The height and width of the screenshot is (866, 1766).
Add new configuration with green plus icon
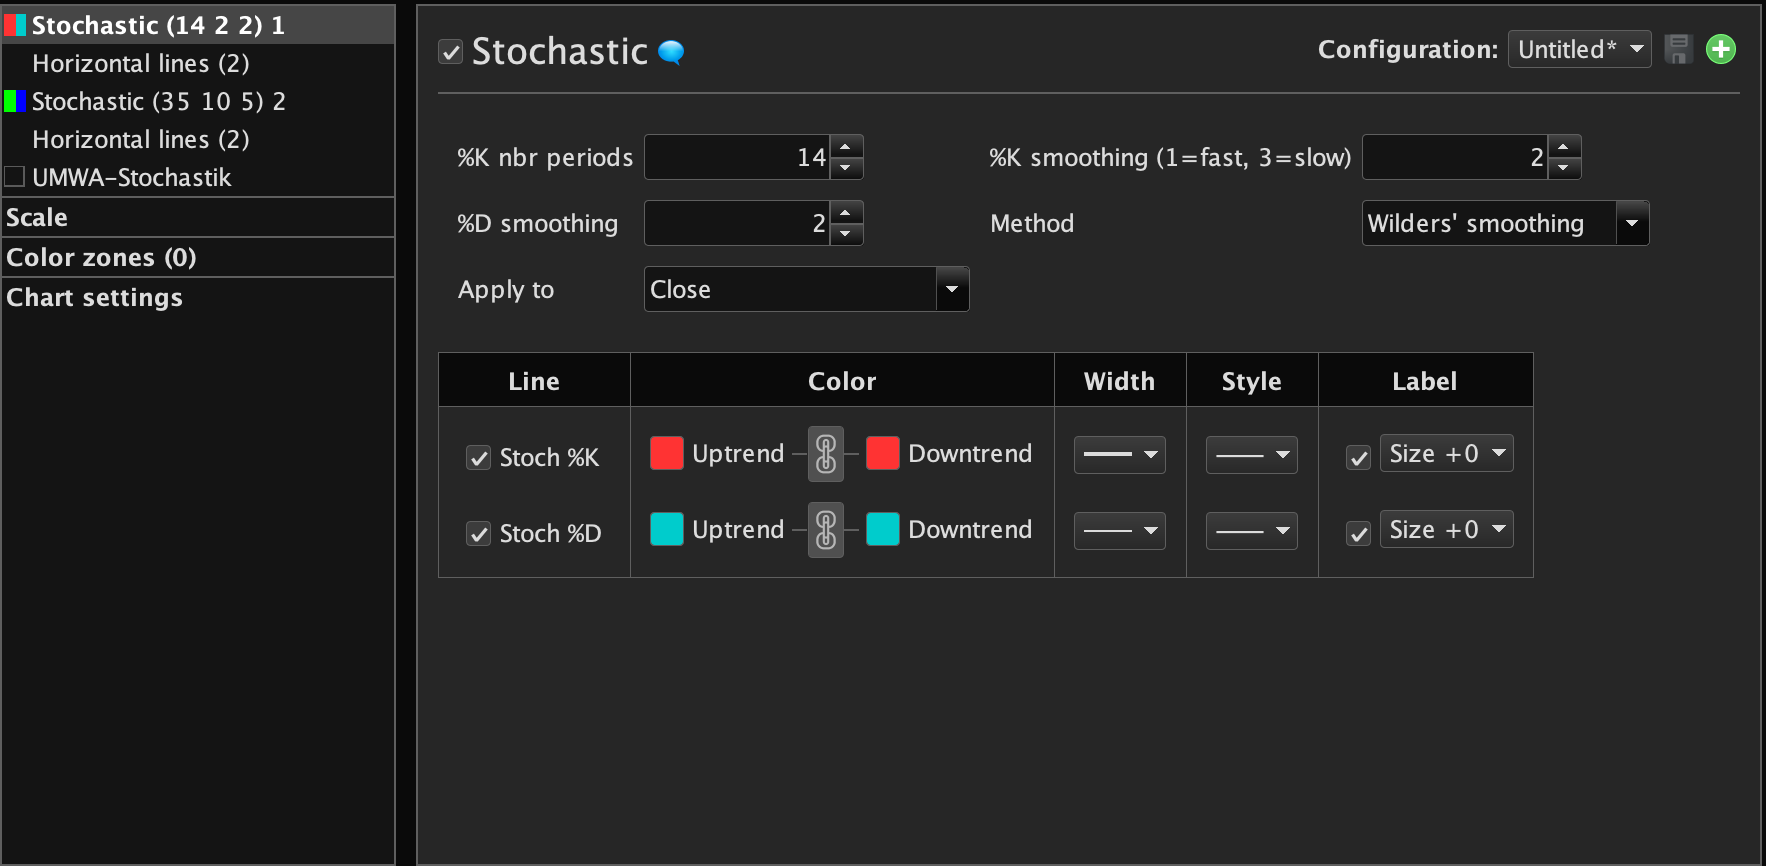(x=1720, y=49)
